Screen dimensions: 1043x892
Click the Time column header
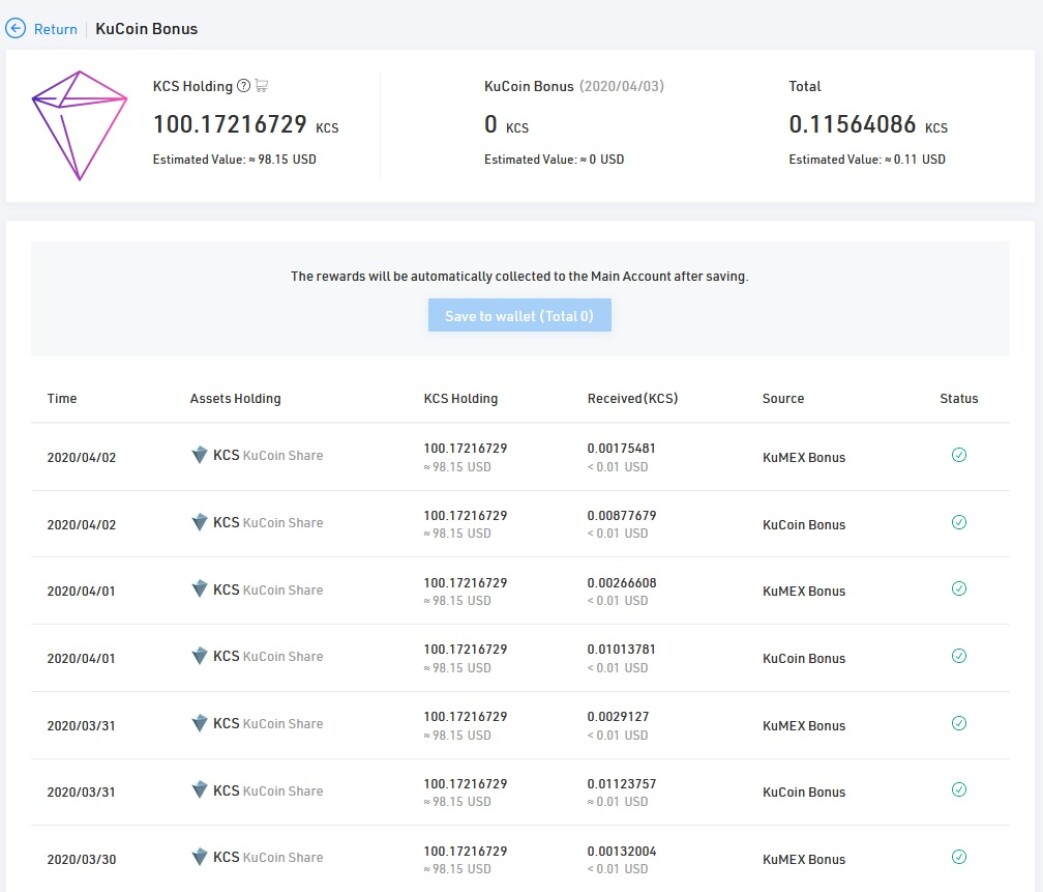click(62, 398)
